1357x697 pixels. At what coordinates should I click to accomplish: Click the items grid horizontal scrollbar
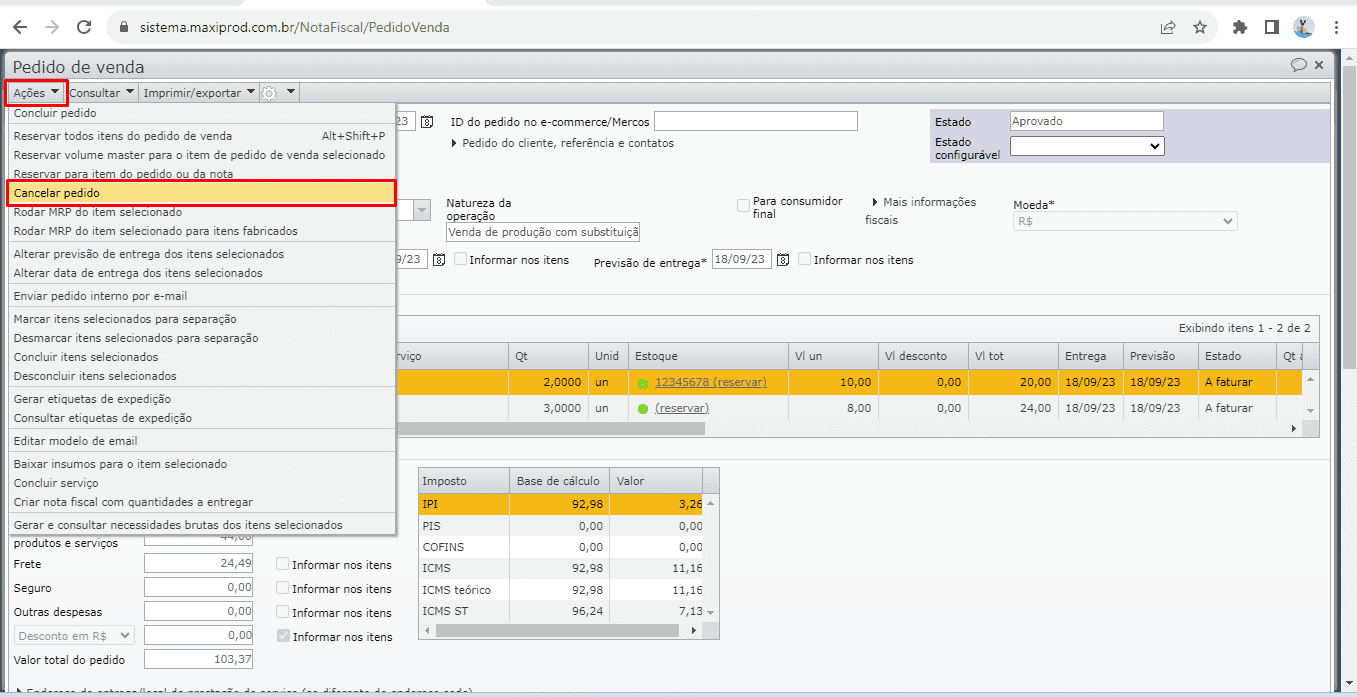point(550,428)
